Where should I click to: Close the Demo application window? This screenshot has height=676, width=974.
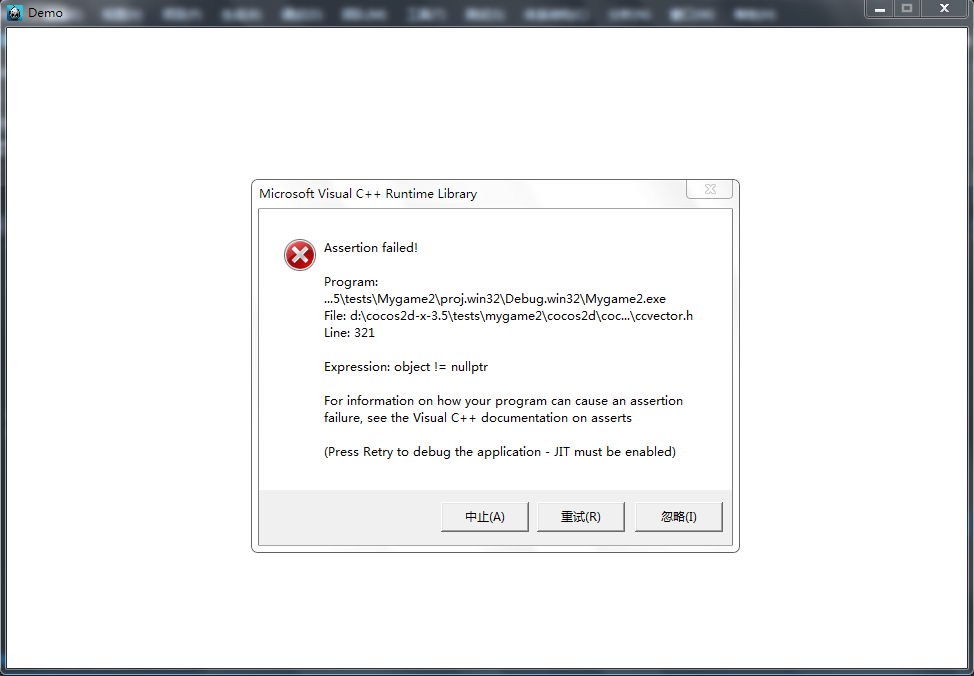coord(944,9)
